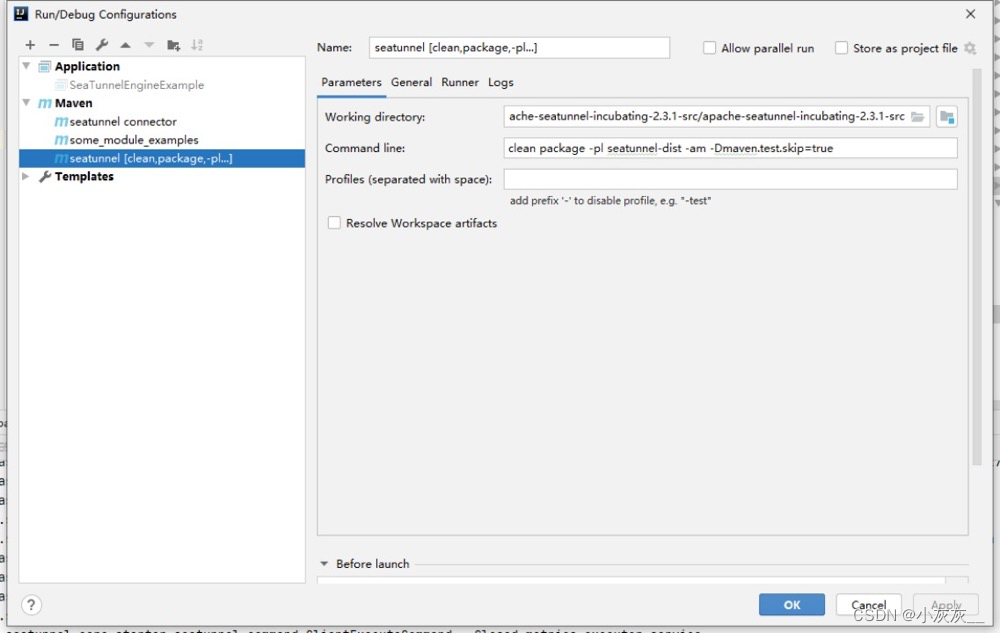Expand the Templates tree node

[x=26, y=176]
